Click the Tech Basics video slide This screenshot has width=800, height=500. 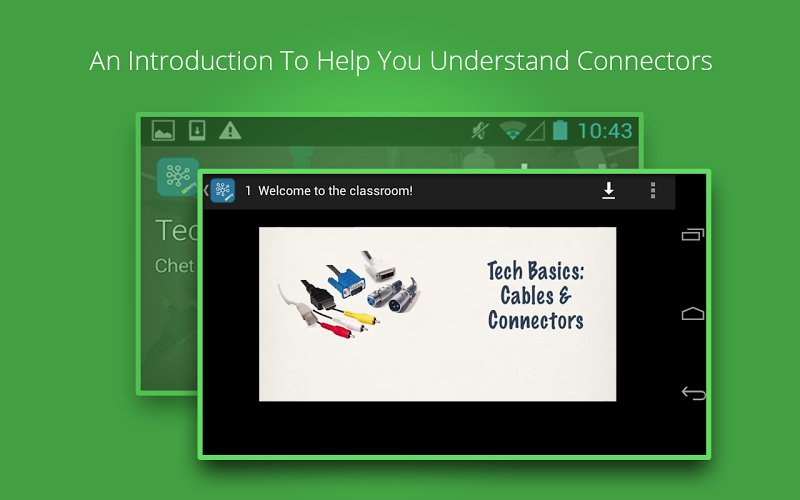click(437, 314)
